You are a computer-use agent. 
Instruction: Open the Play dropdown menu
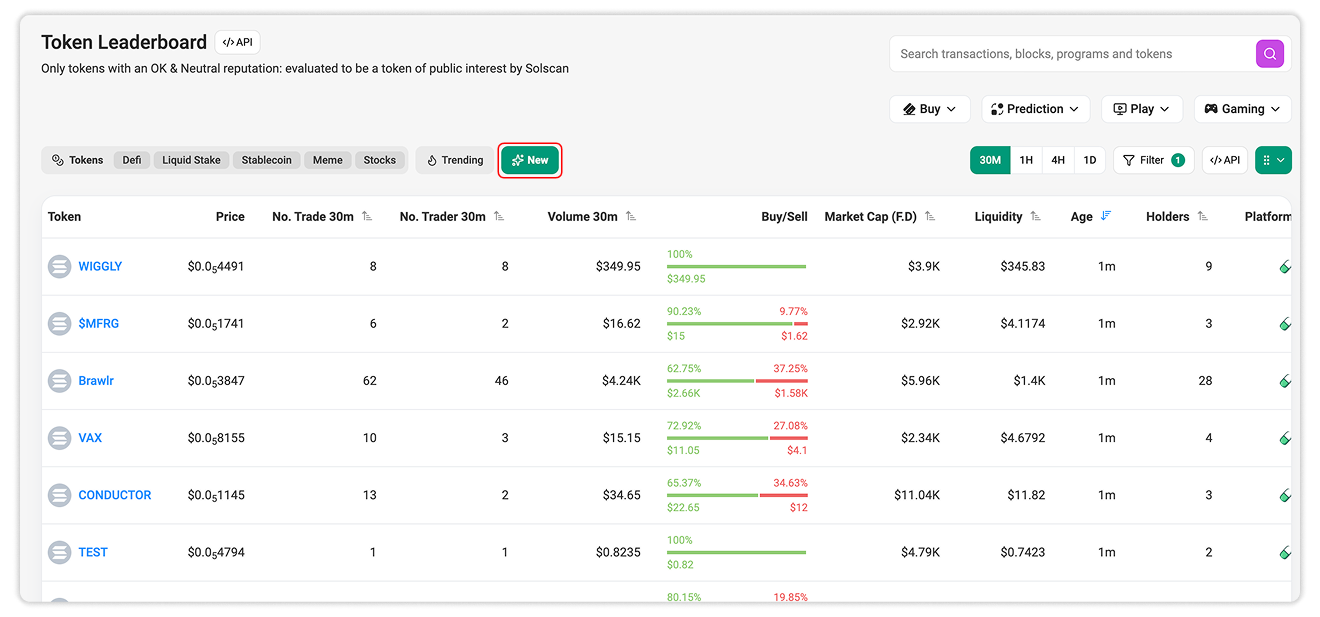tap(1142, 109)
